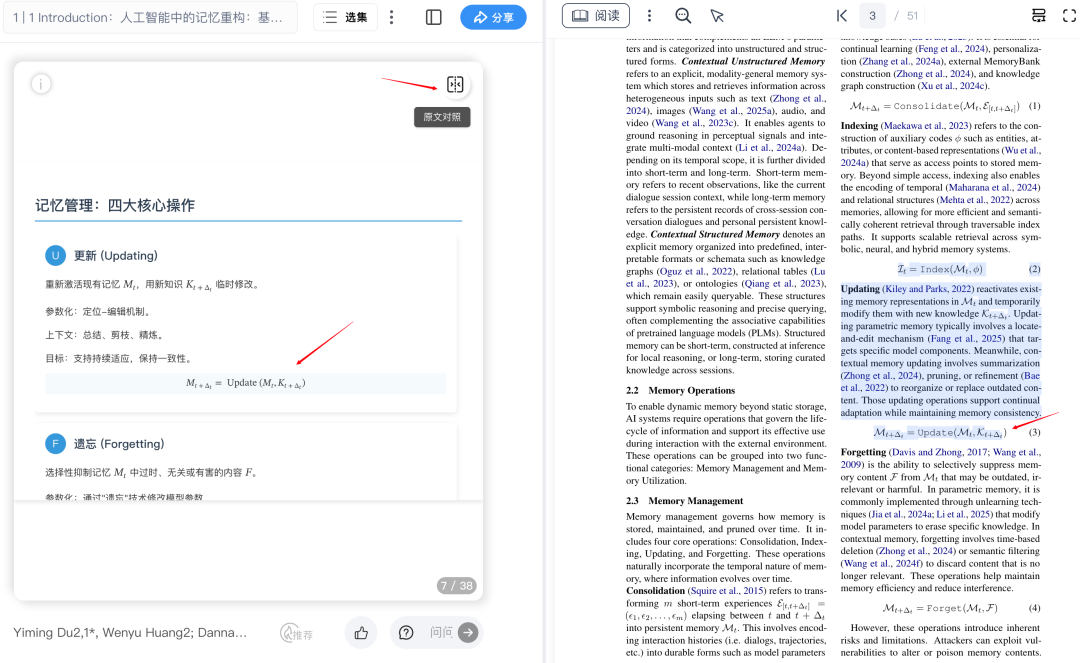Switch to 阅读 reading mode

pyautogui.click(x=596, y=15)
